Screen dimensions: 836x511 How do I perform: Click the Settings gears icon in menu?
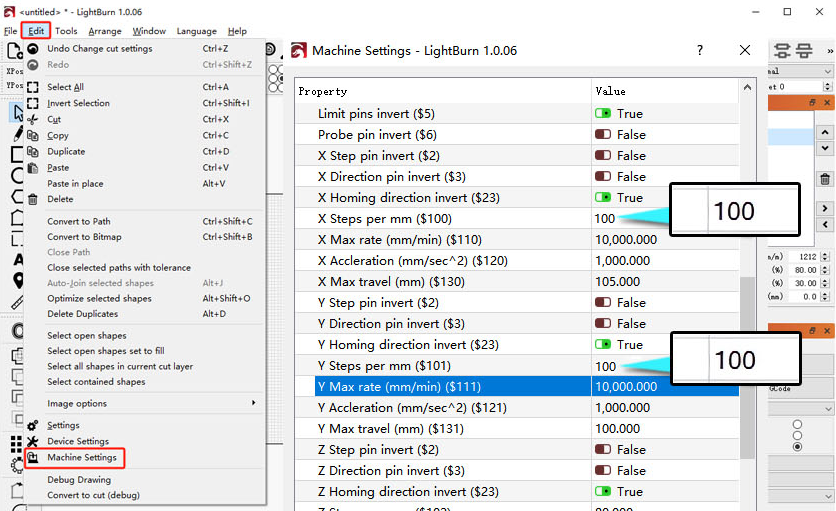[x=33, y=425]
